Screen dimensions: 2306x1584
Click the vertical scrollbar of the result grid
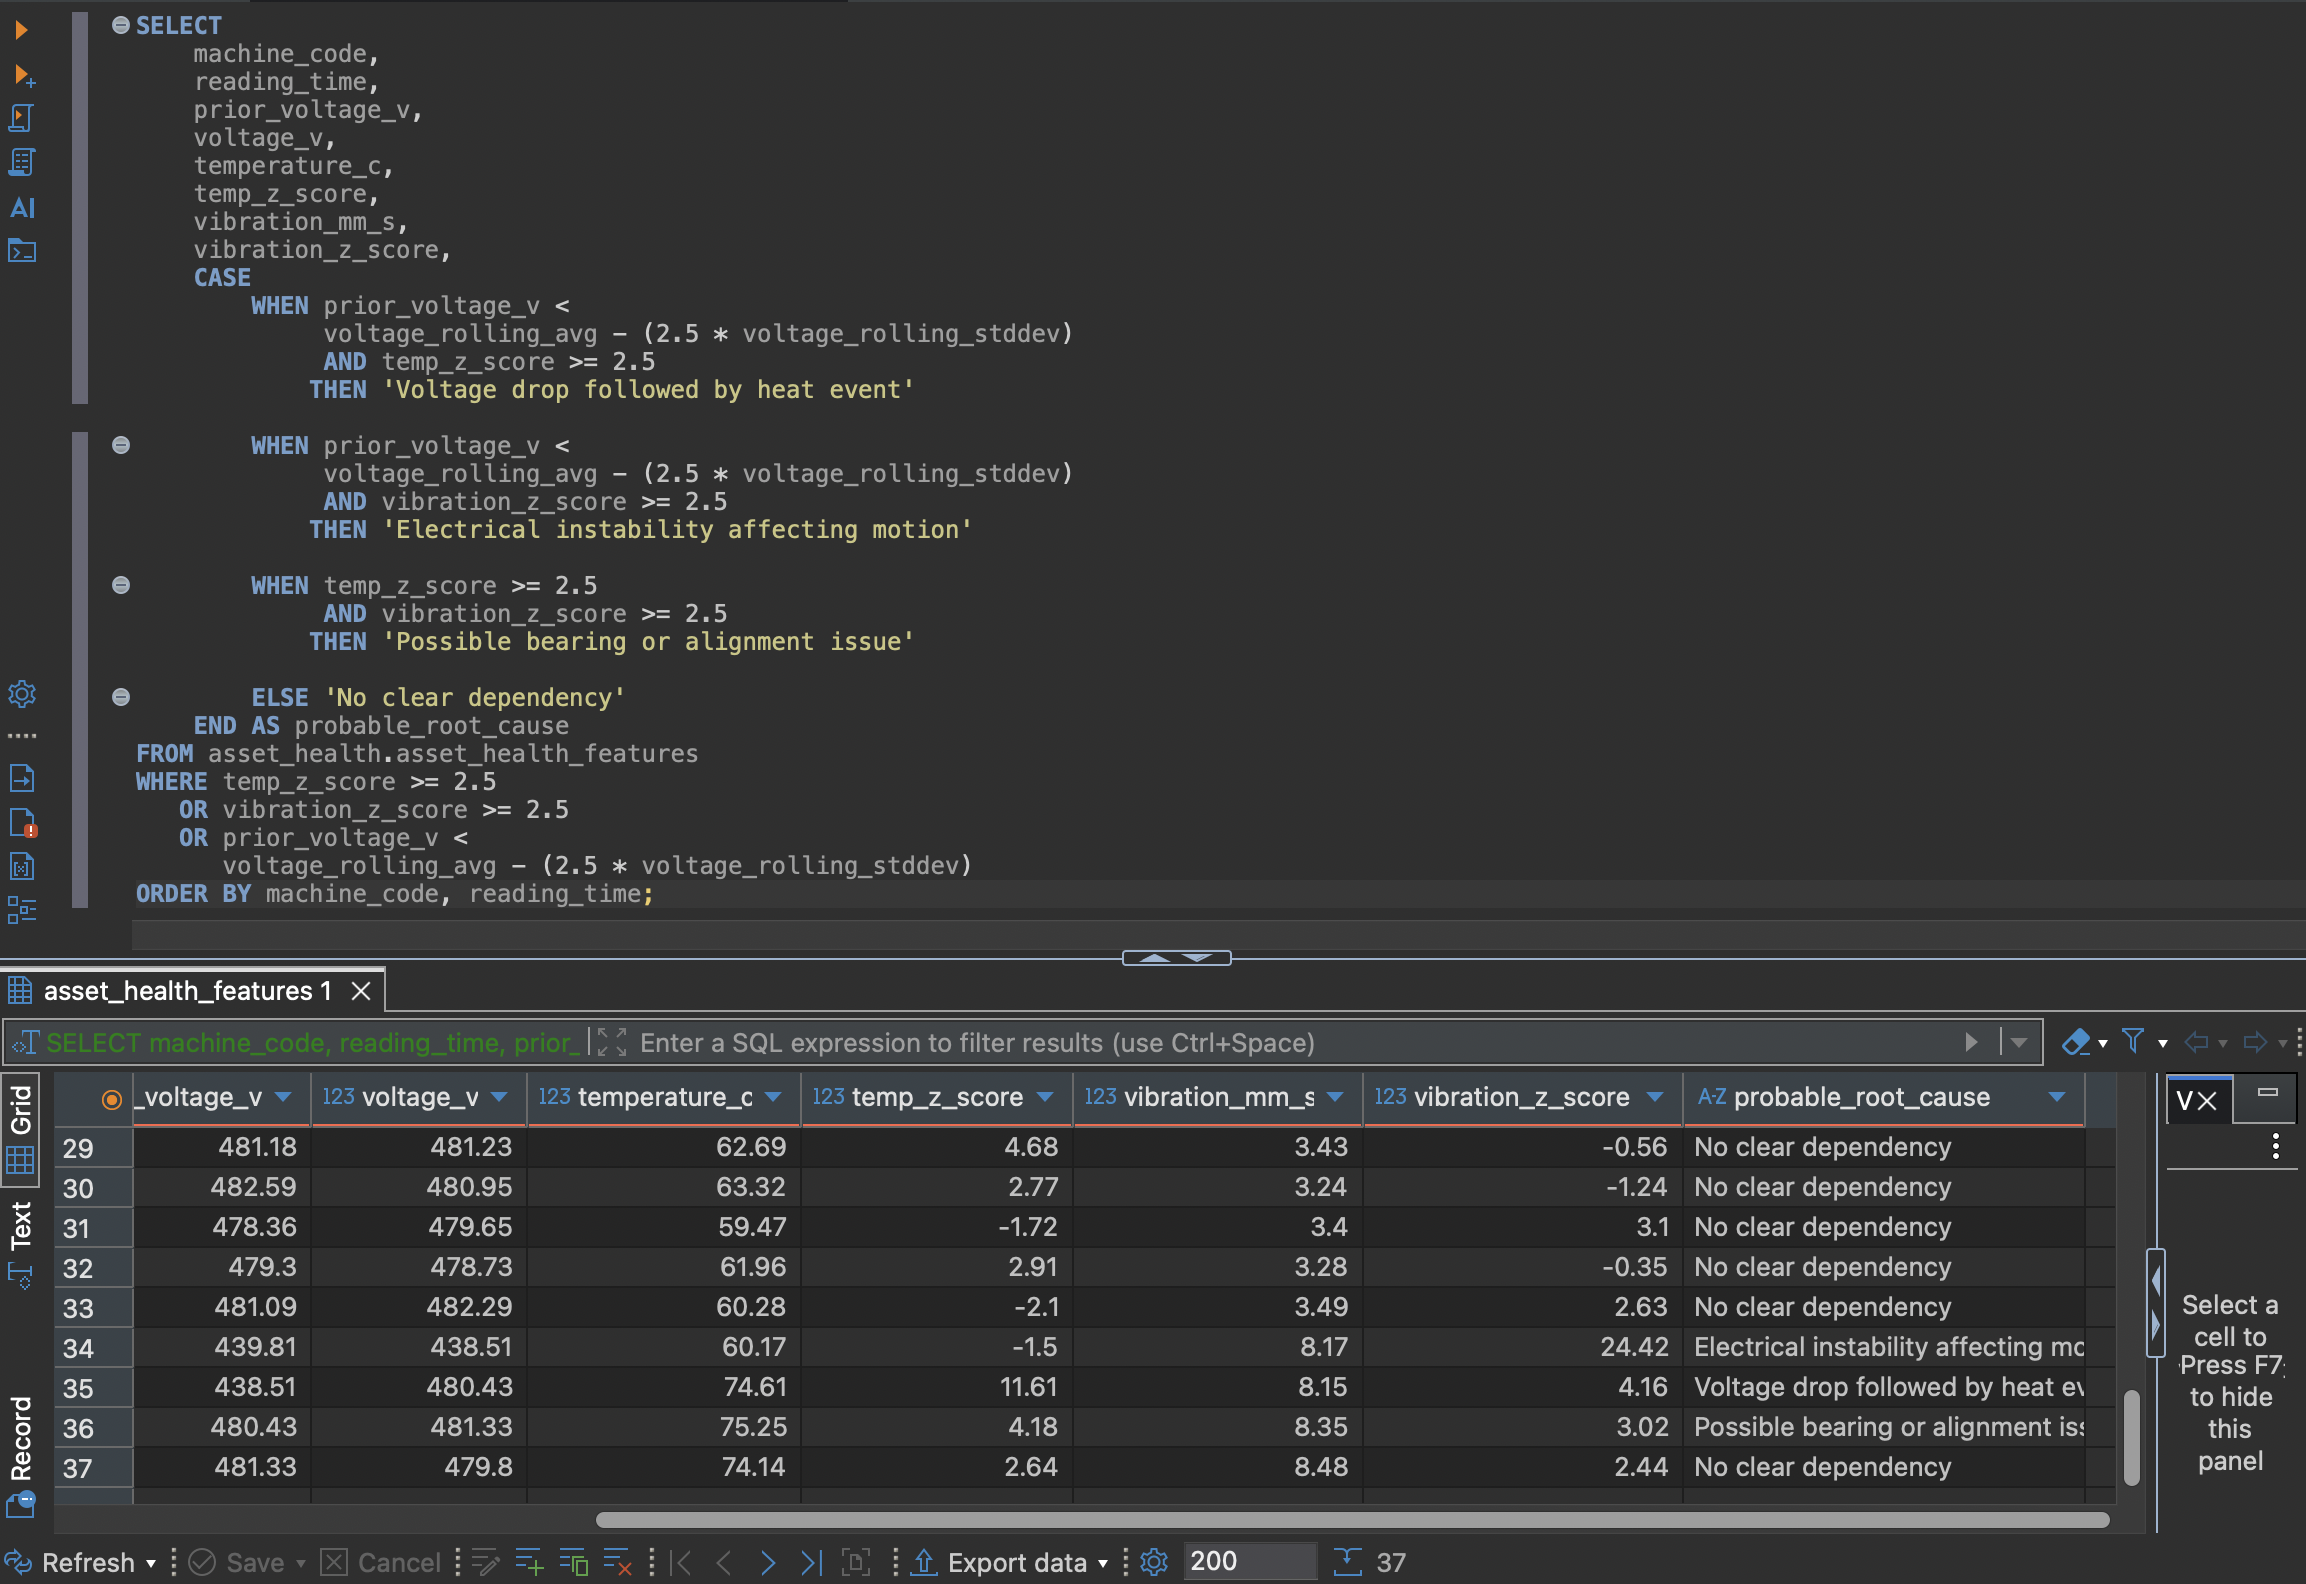coord(2131,1437)
